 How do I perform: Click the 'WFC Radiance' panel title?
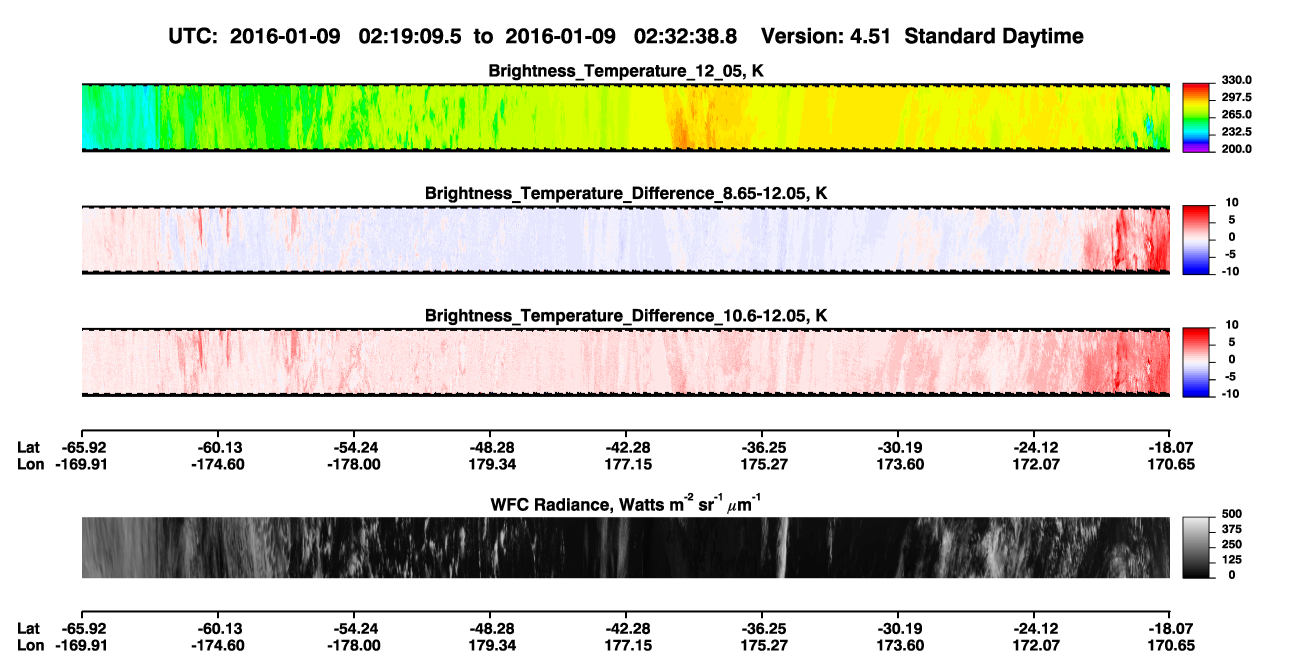tap(626, 504)
